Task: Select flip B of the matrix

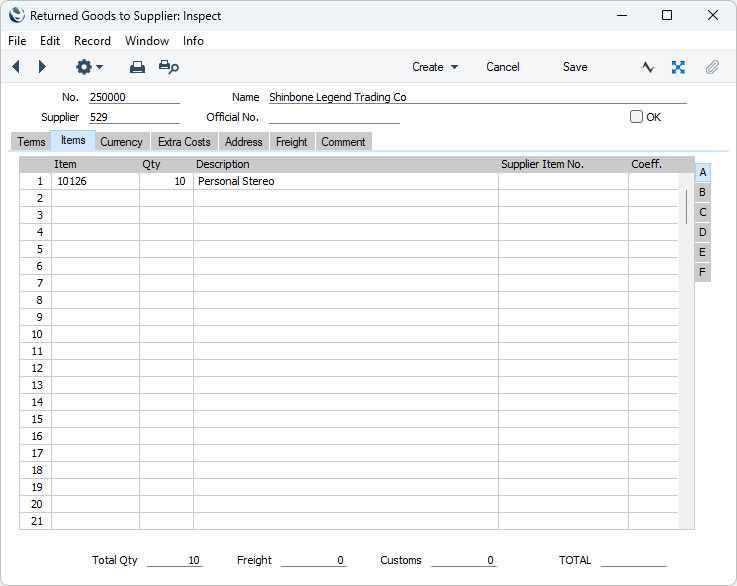Action: tap(702, 192)
